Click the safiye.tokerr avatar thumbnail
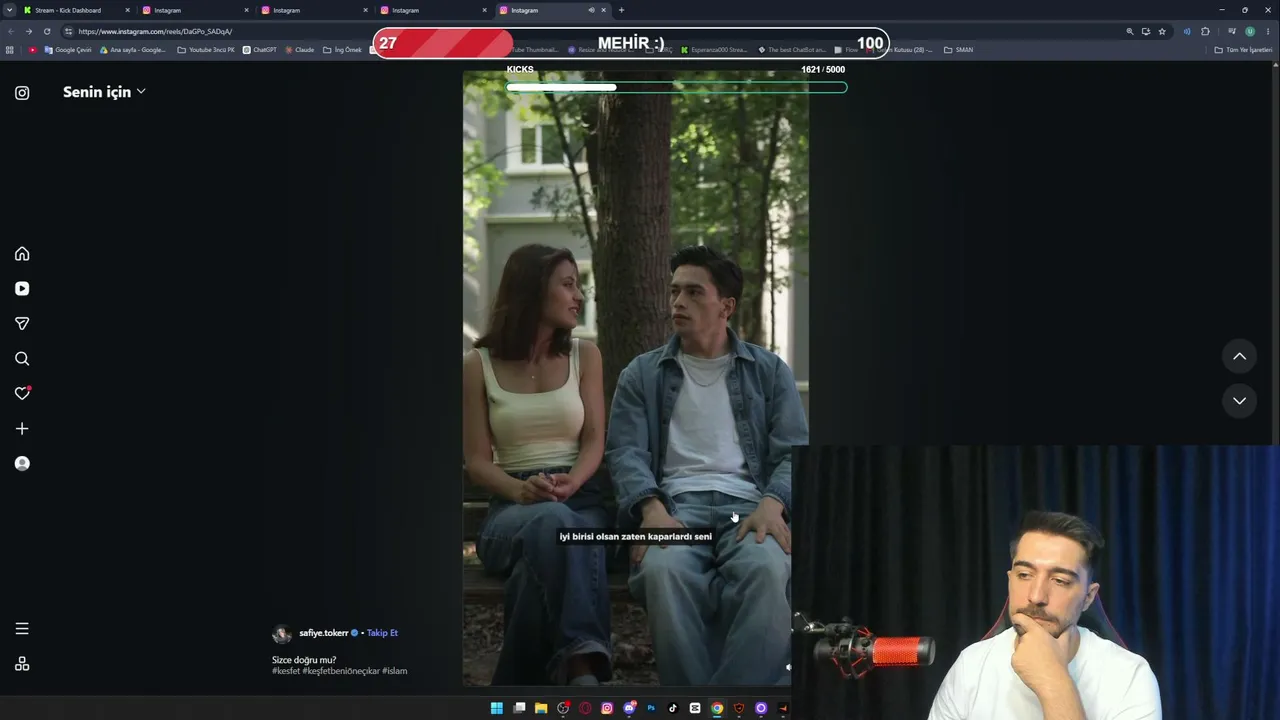 point(282,634)
